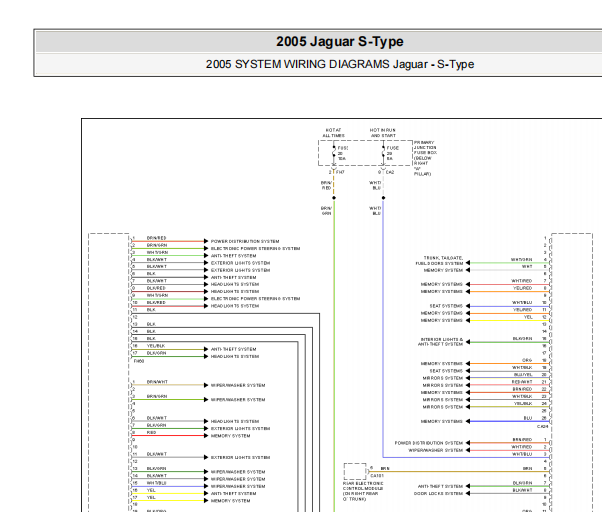Click the "2005 Jaguar S-Type" title
The height and width of the screenshot is (512, 602).
click(339, 41)
